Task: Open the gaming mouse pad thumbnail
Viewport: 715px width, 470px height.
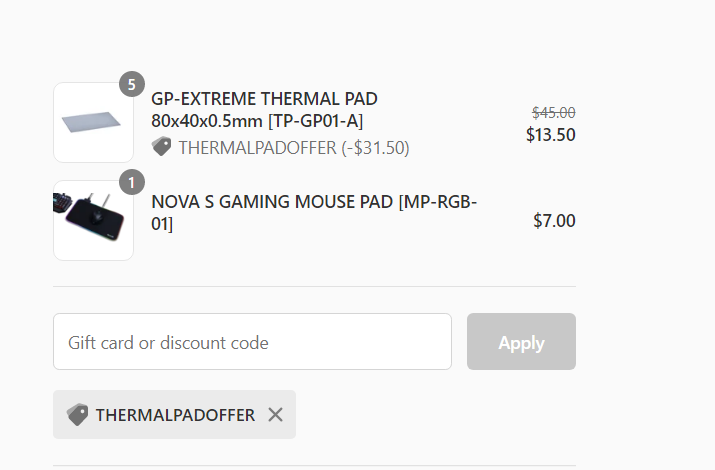Action: point(93,220)
